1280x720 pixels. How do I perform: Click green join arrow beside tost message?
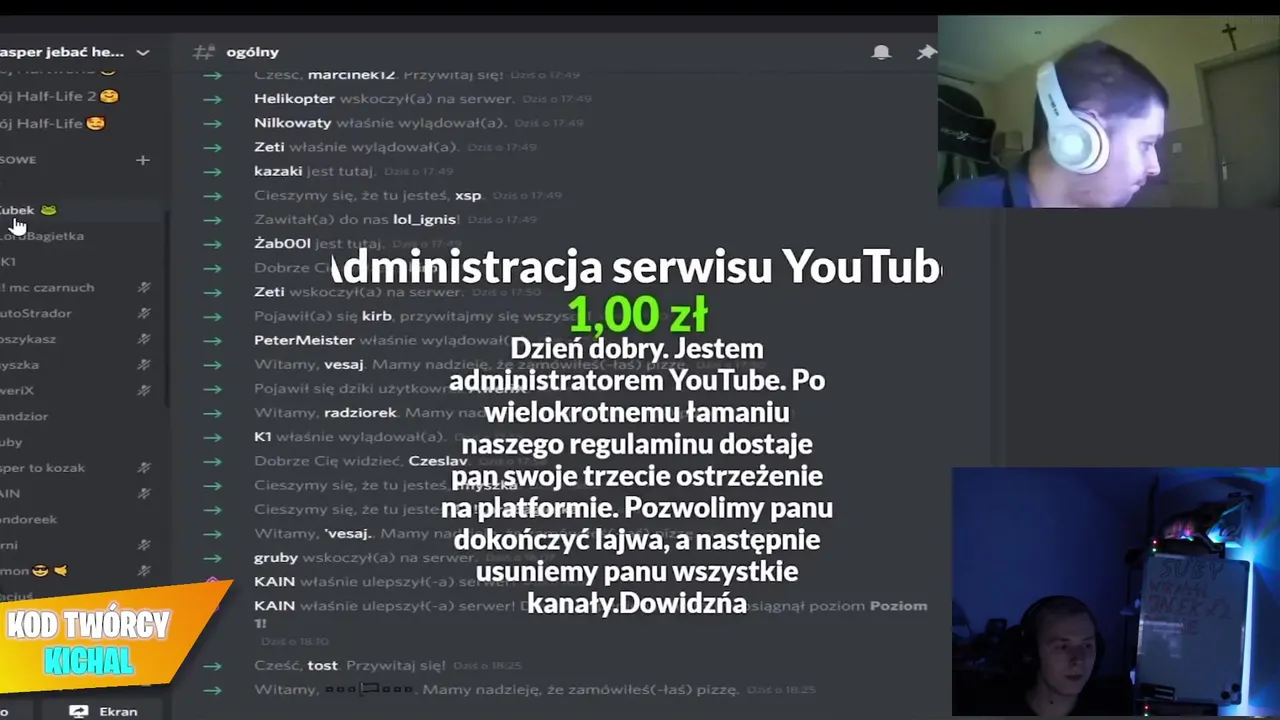(211, 665)
